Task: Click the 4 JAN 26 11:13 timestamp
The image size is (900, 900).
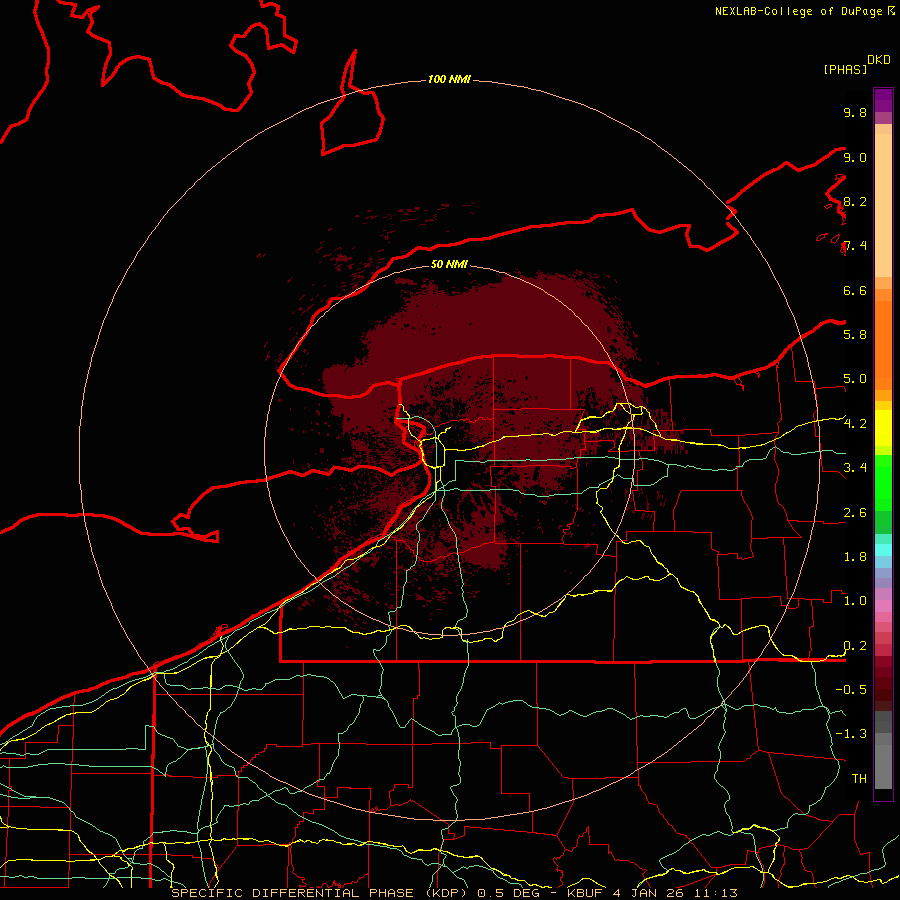Action: click(x=674, y=893)
